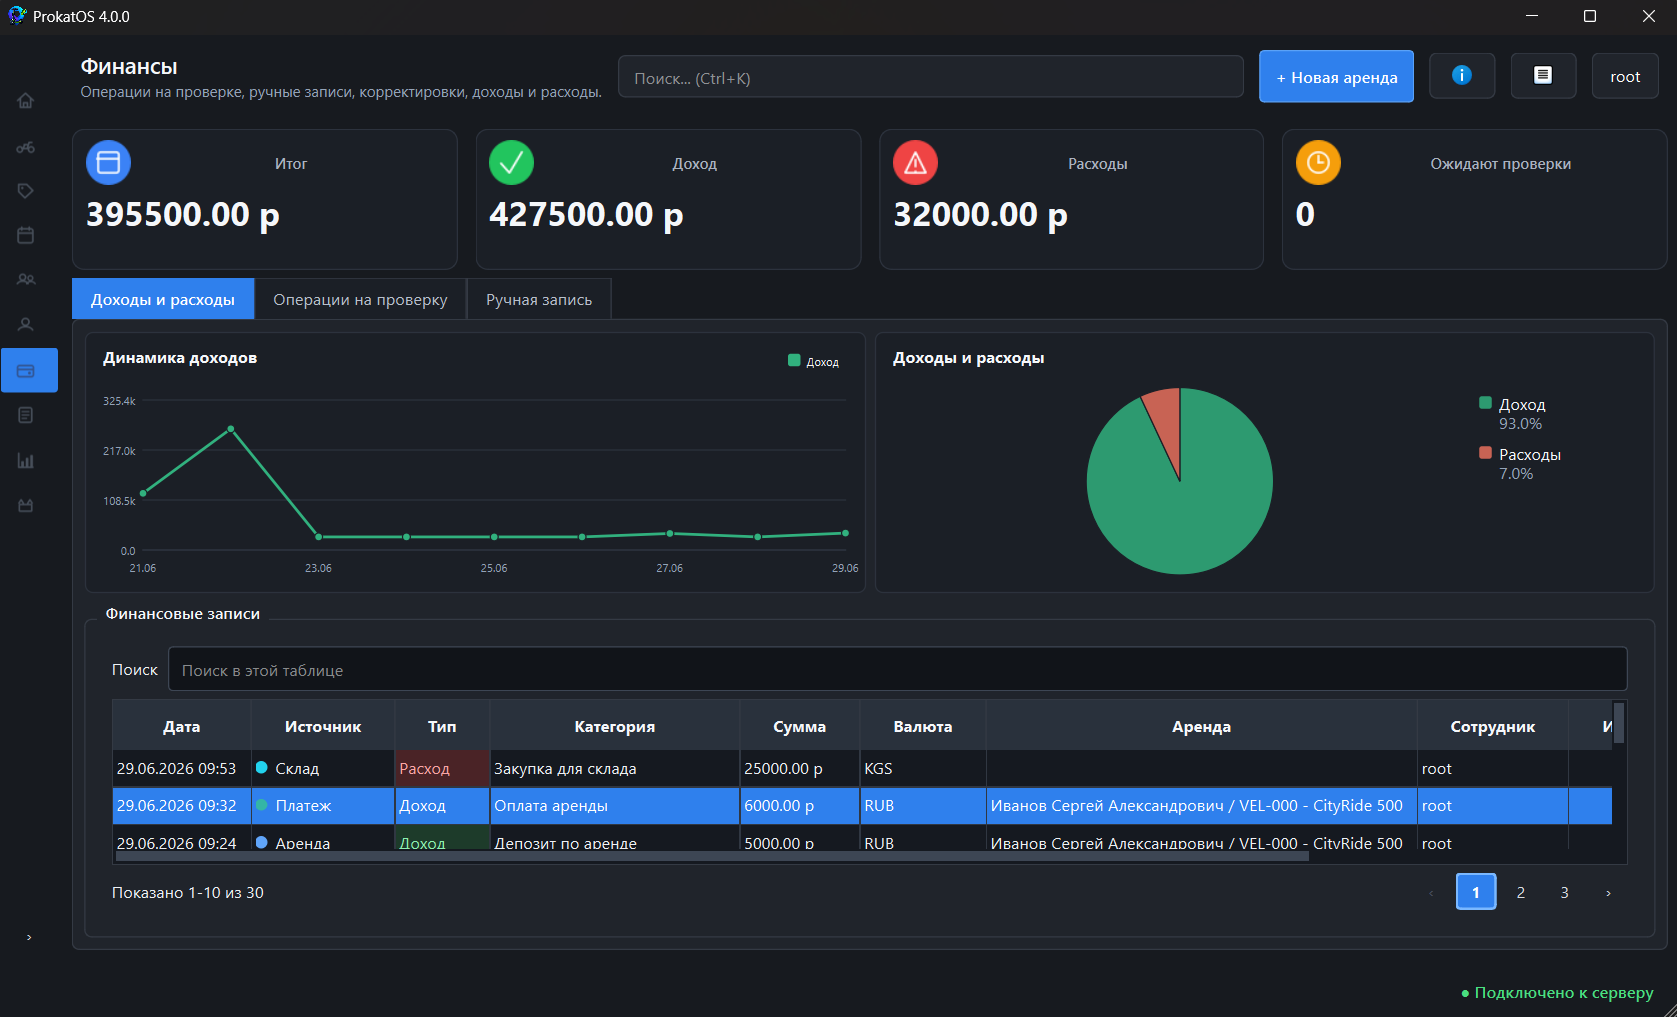
Task: Click the peak point on income line chart
Action: pos(231,429)
